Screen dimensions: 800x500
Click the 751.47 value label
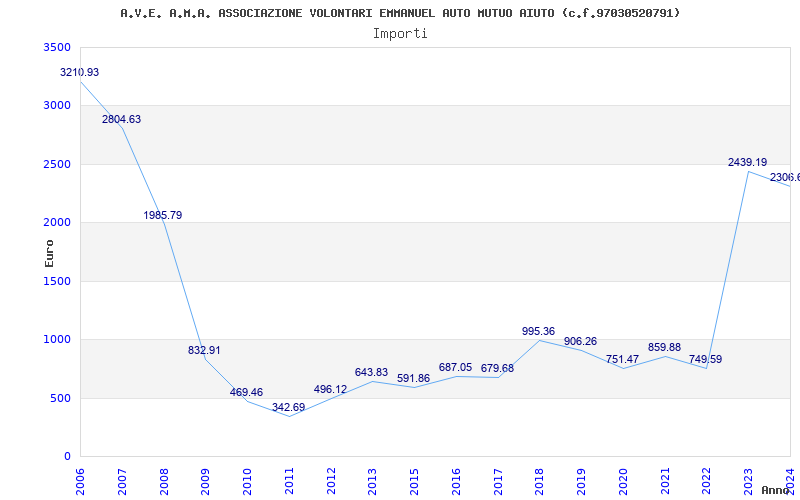622,359
